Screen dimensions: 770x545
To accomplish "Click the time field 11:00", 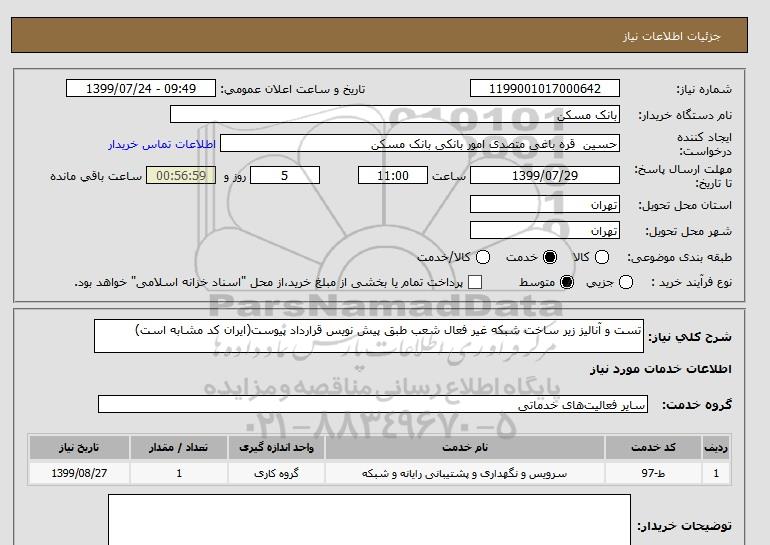I will click(x=393, y=175).
